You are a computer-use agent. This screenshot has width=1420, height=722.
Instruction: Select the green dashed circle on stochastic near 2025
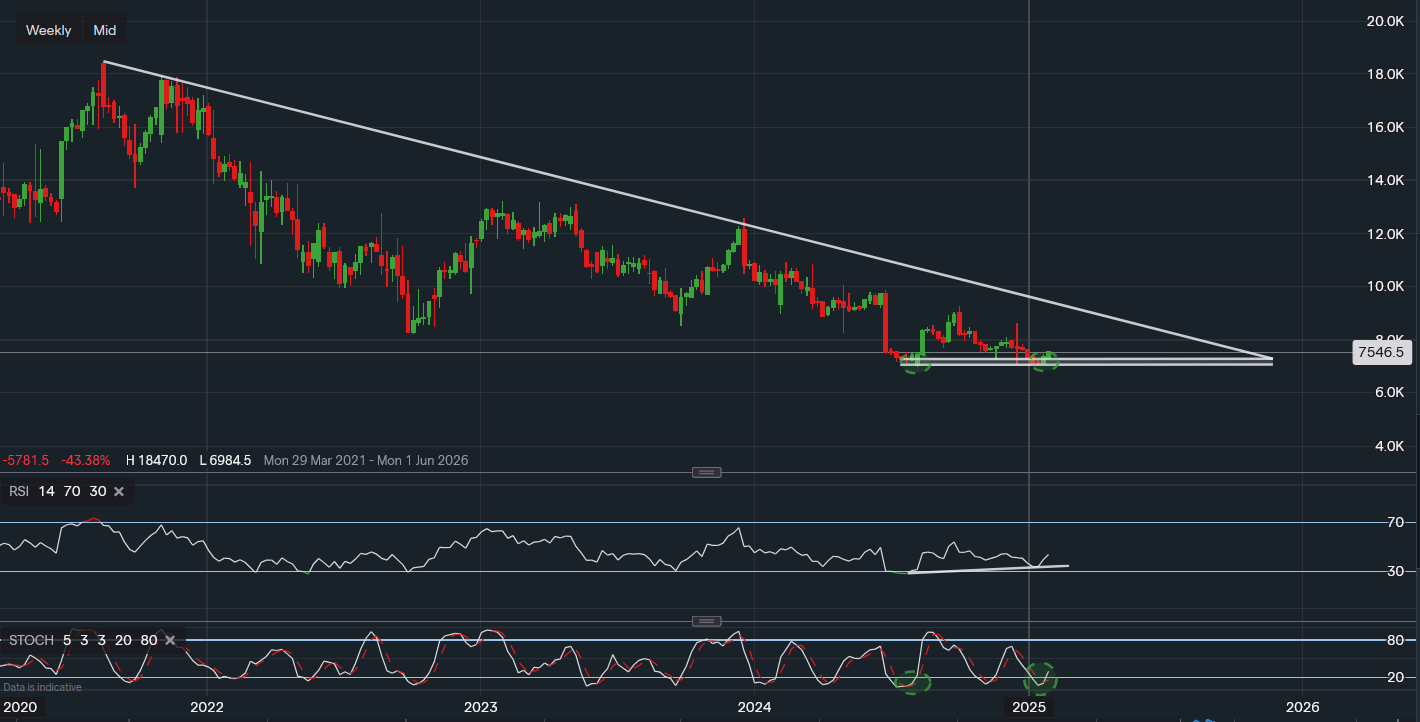point(1041,678)
